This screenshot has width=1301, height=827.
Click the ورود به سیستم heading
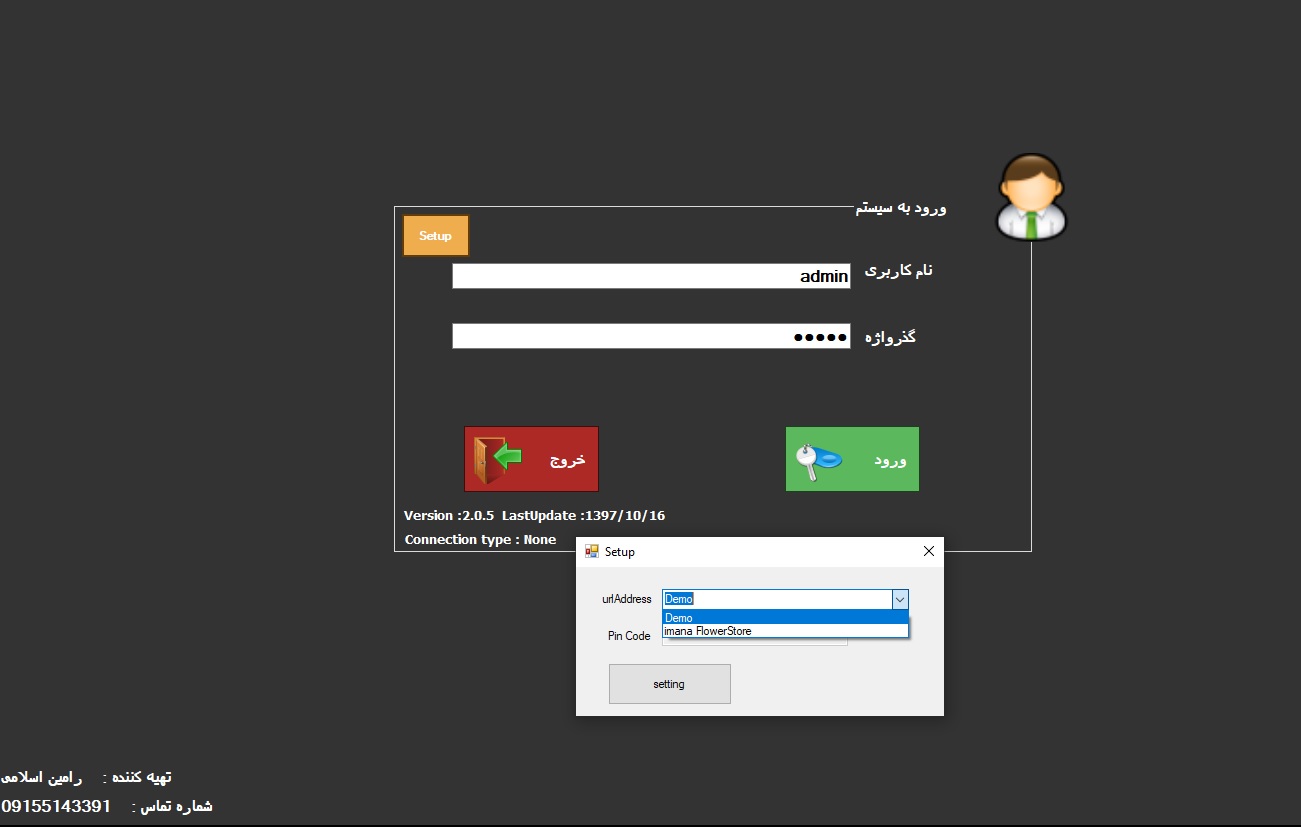(901, 207)
